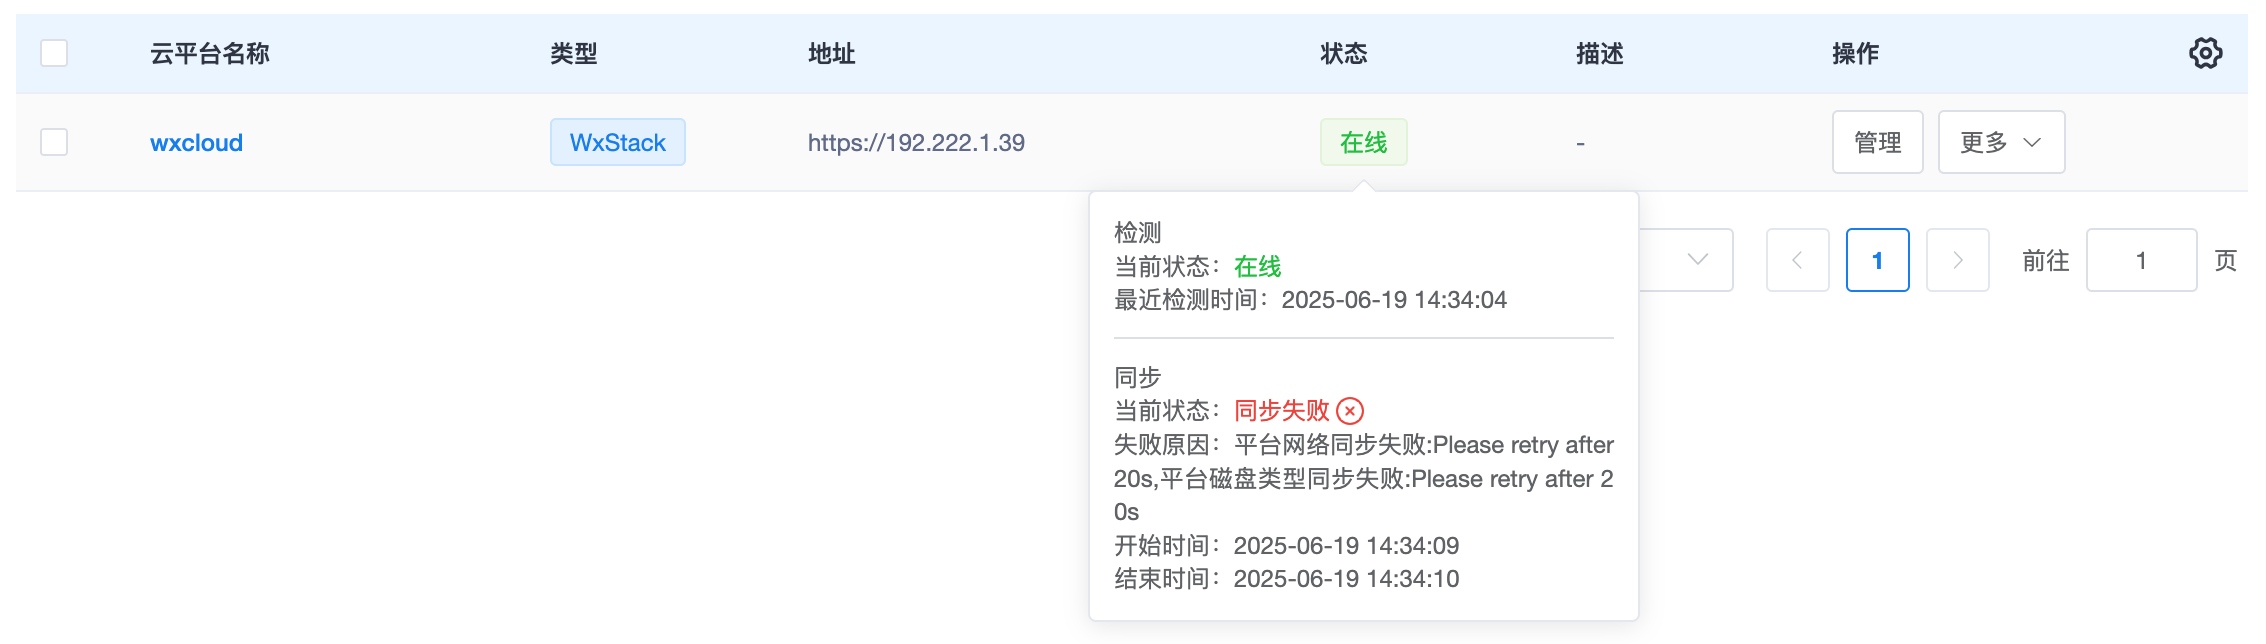Go to previous page arrow
2266x644 pixels.
tap(1797, 260)
